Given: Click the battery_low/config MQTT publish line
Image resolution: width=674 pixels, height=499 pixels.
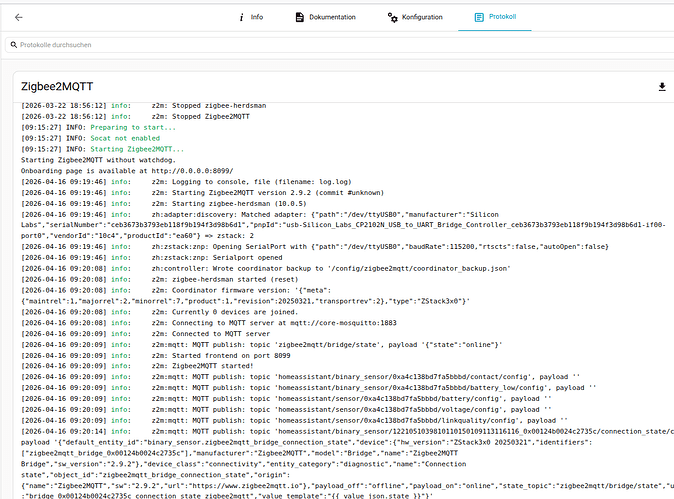Looking at the screenshot, I should (309, 388).
